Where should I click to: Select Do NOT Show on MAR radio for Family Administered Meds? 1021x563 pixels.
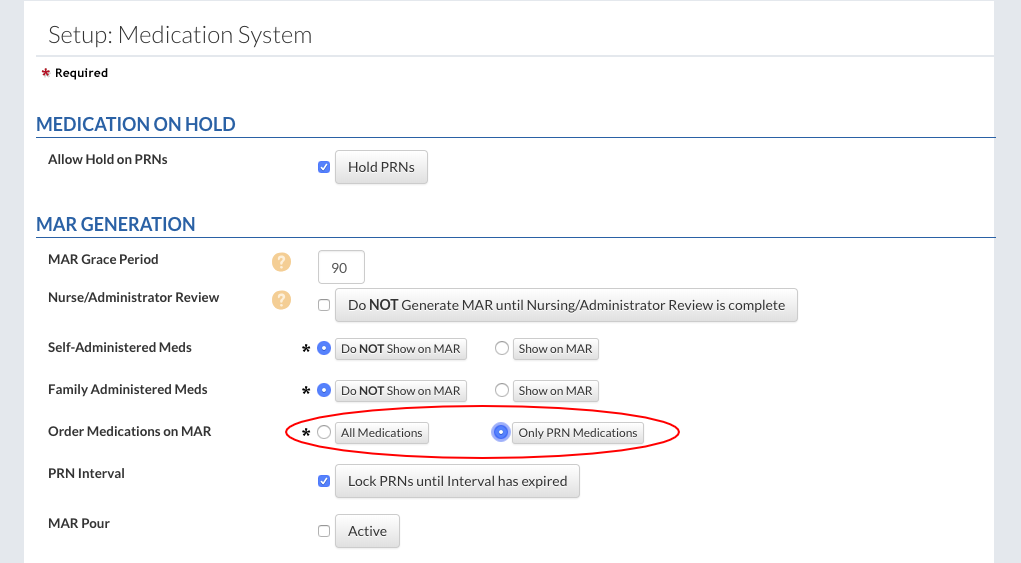pos(323,391)
